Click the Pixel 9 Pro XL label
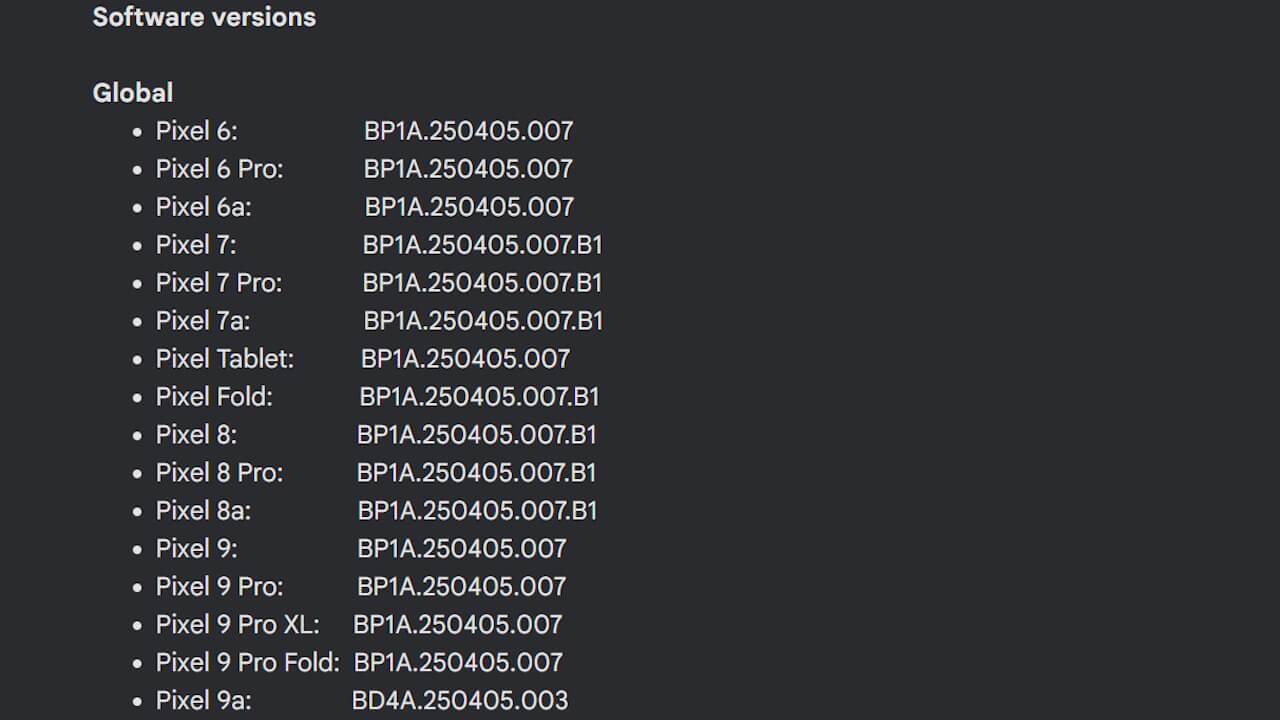The height and width of the screenshot is (720, 1280). tap(238, 625)
